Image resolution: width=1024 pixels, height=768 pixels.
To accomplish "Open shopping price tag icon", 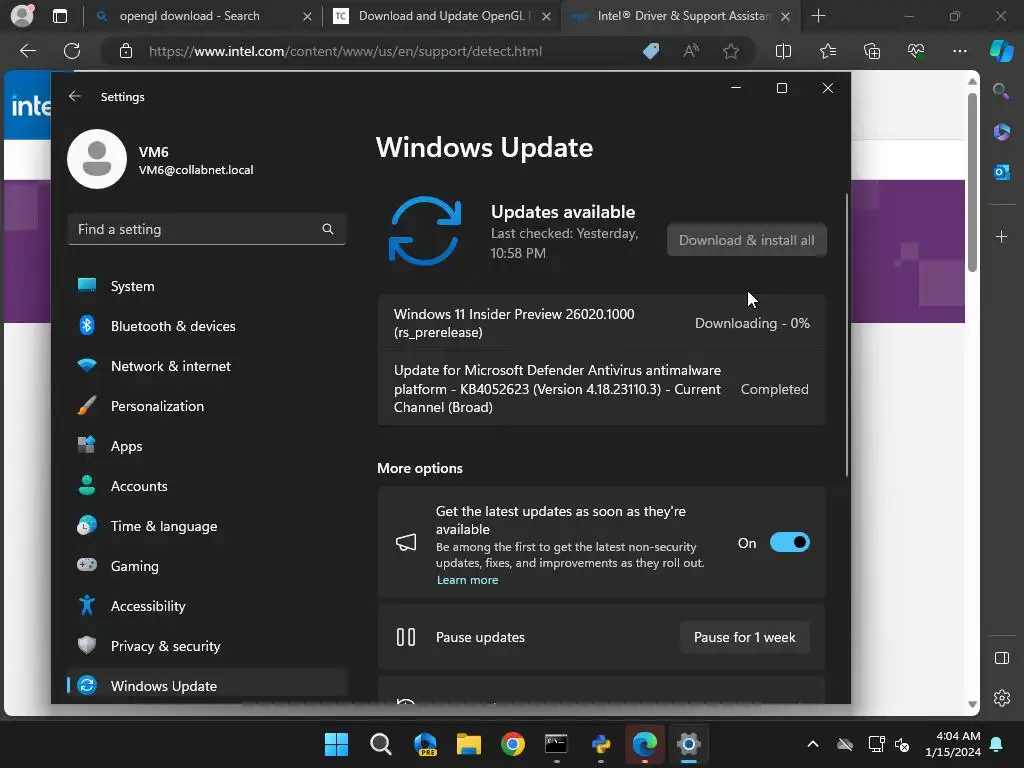I will coord(651,51).
